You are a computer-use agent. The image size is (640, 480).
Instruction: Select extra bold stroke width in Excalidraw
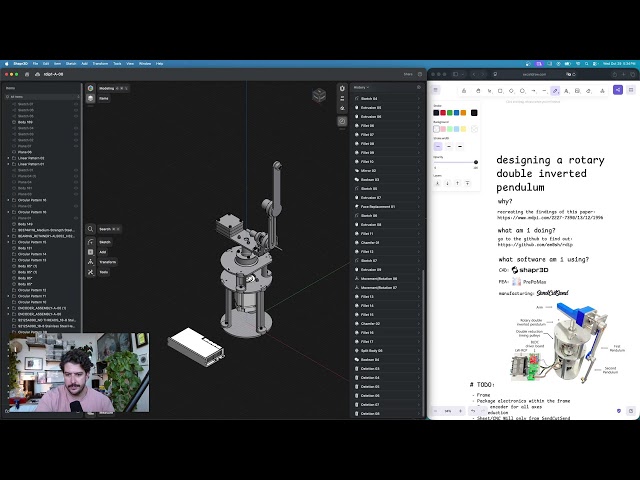coord(460,146)
